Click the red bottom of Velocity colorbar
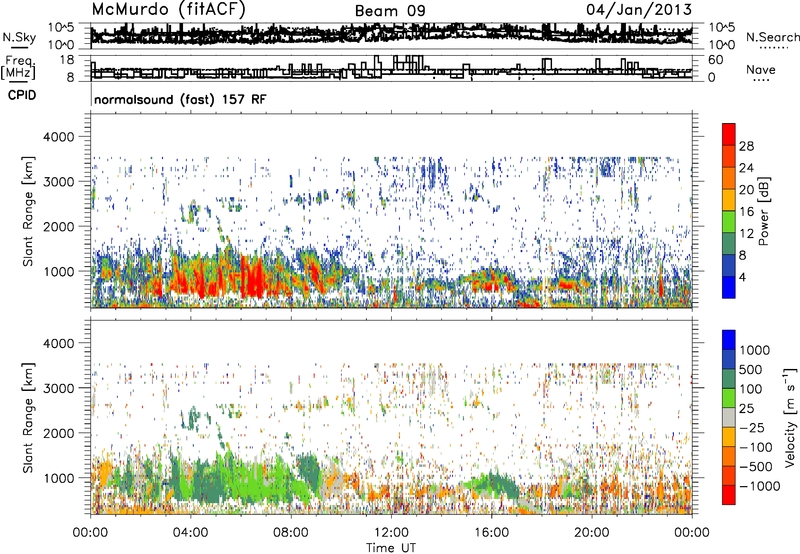800x554 pixels. click(x=729, y=495)
